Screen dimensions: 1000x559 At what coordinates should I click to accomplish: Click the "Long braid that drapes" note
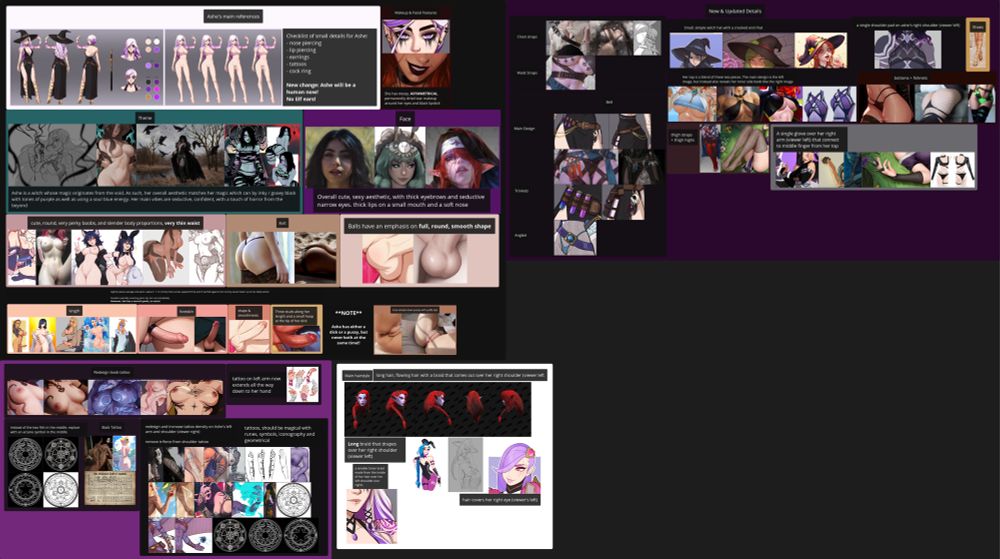[x=375, y=449]
